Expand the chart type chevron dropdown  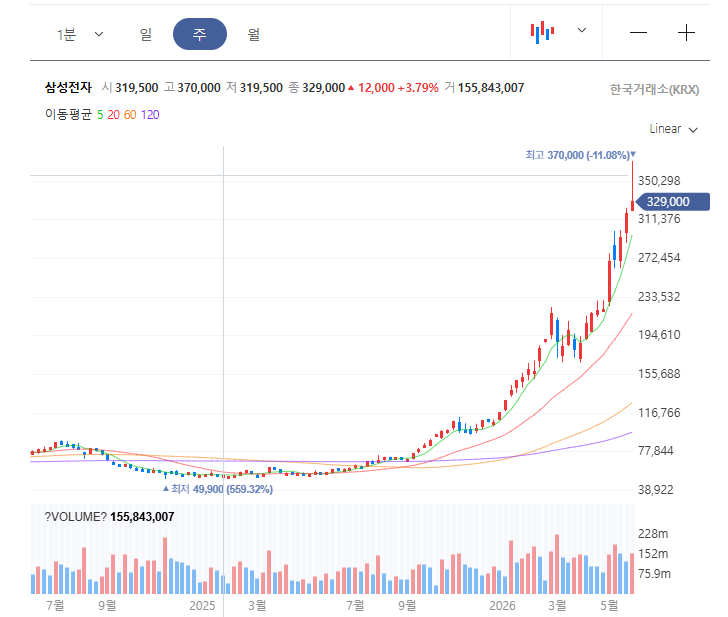click(582, 30)
